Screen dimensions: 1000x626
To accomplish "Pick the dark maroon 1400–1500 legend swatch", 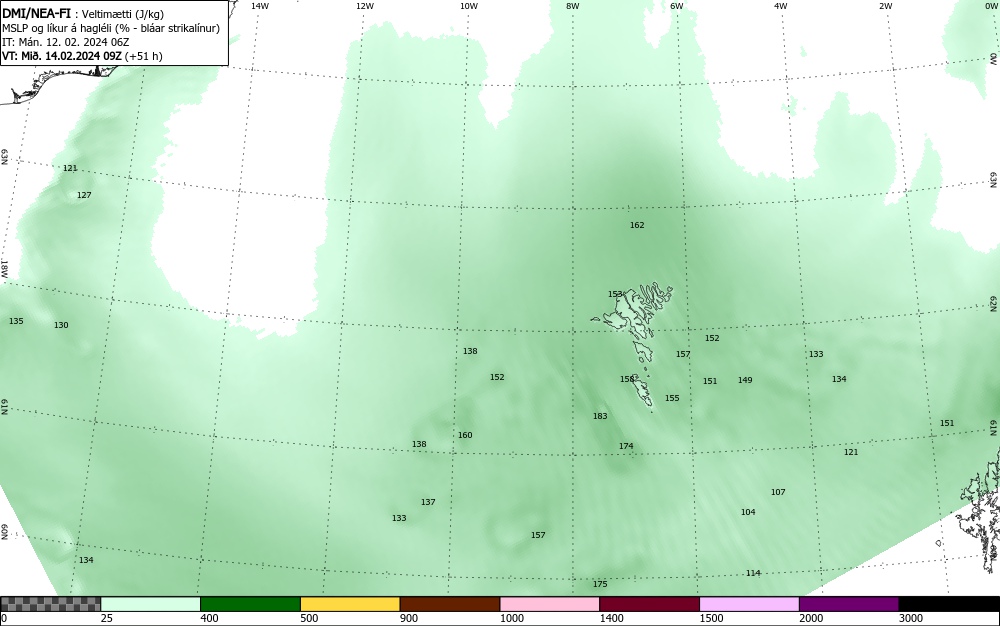I will tap(649, 604).
